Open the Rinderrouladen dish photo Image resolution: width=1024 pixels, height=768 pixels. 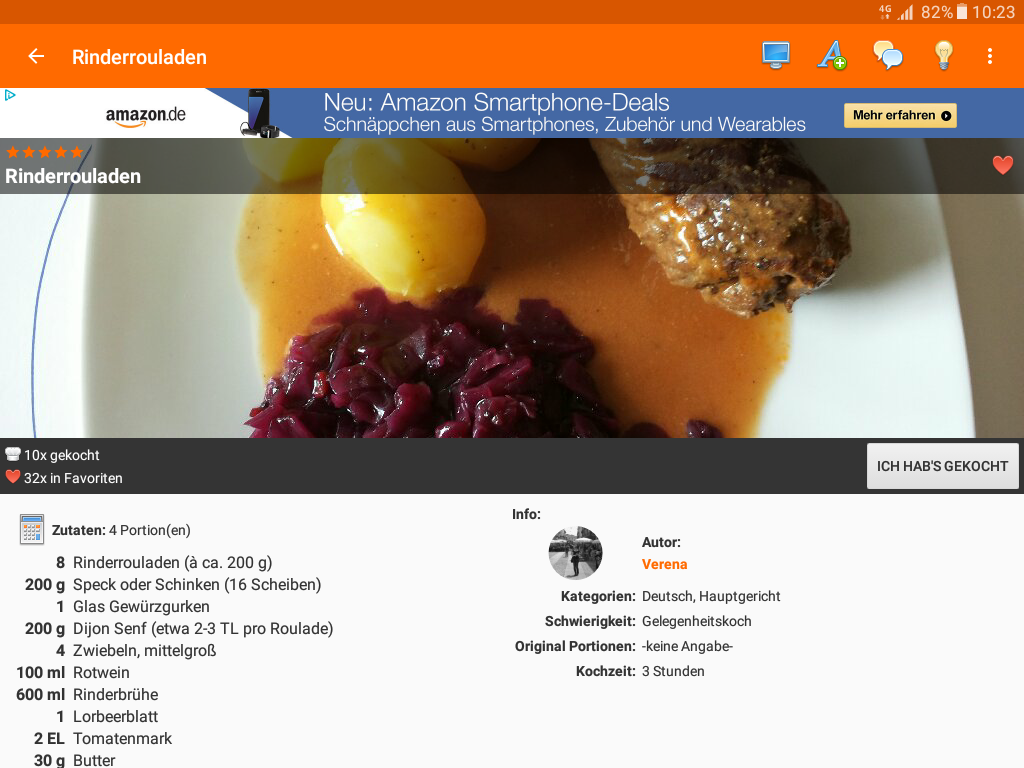(x=512, y=315)
